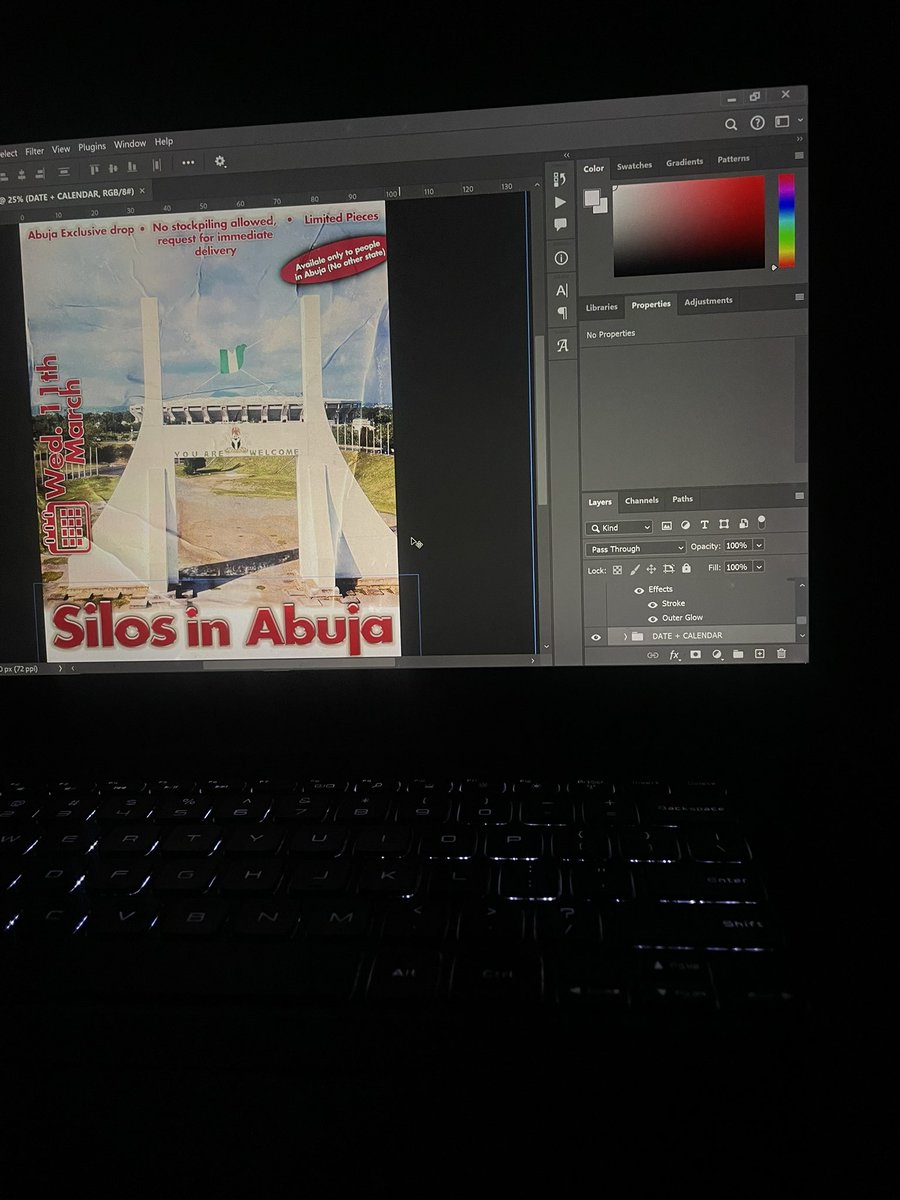Viewport: 900px width, 1200px height.
Task: Click the search magnifier icon
Action: [x=731, y=124]
